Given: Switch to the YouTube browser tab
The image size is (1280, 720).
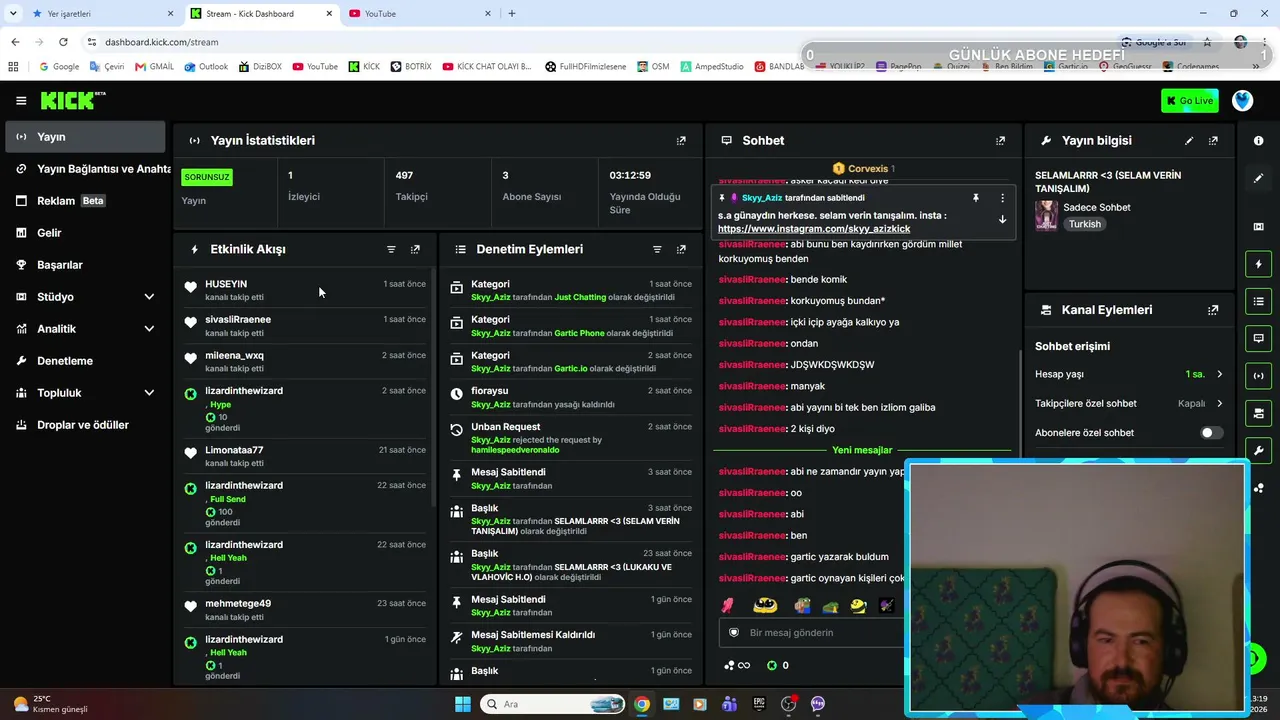Looking at the screenshot, I should click(x=420, y=14).
